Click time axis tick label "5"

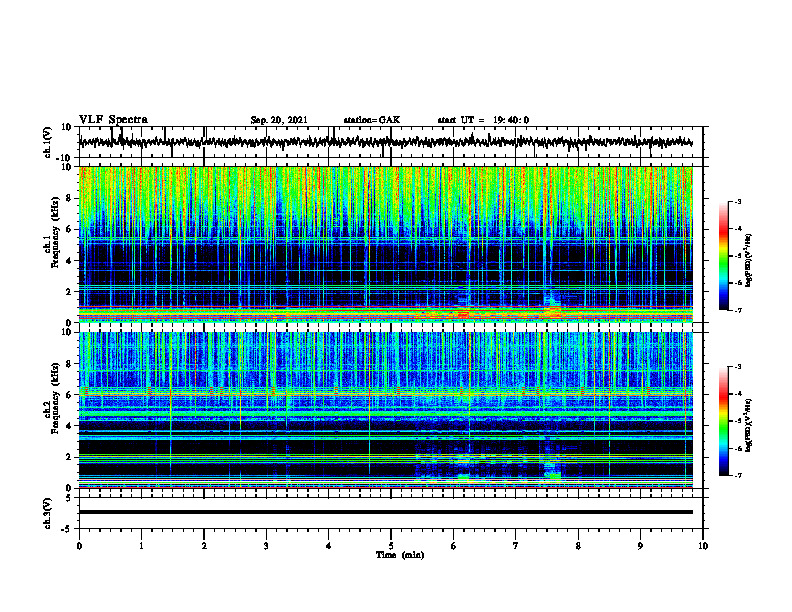(391, 546)
